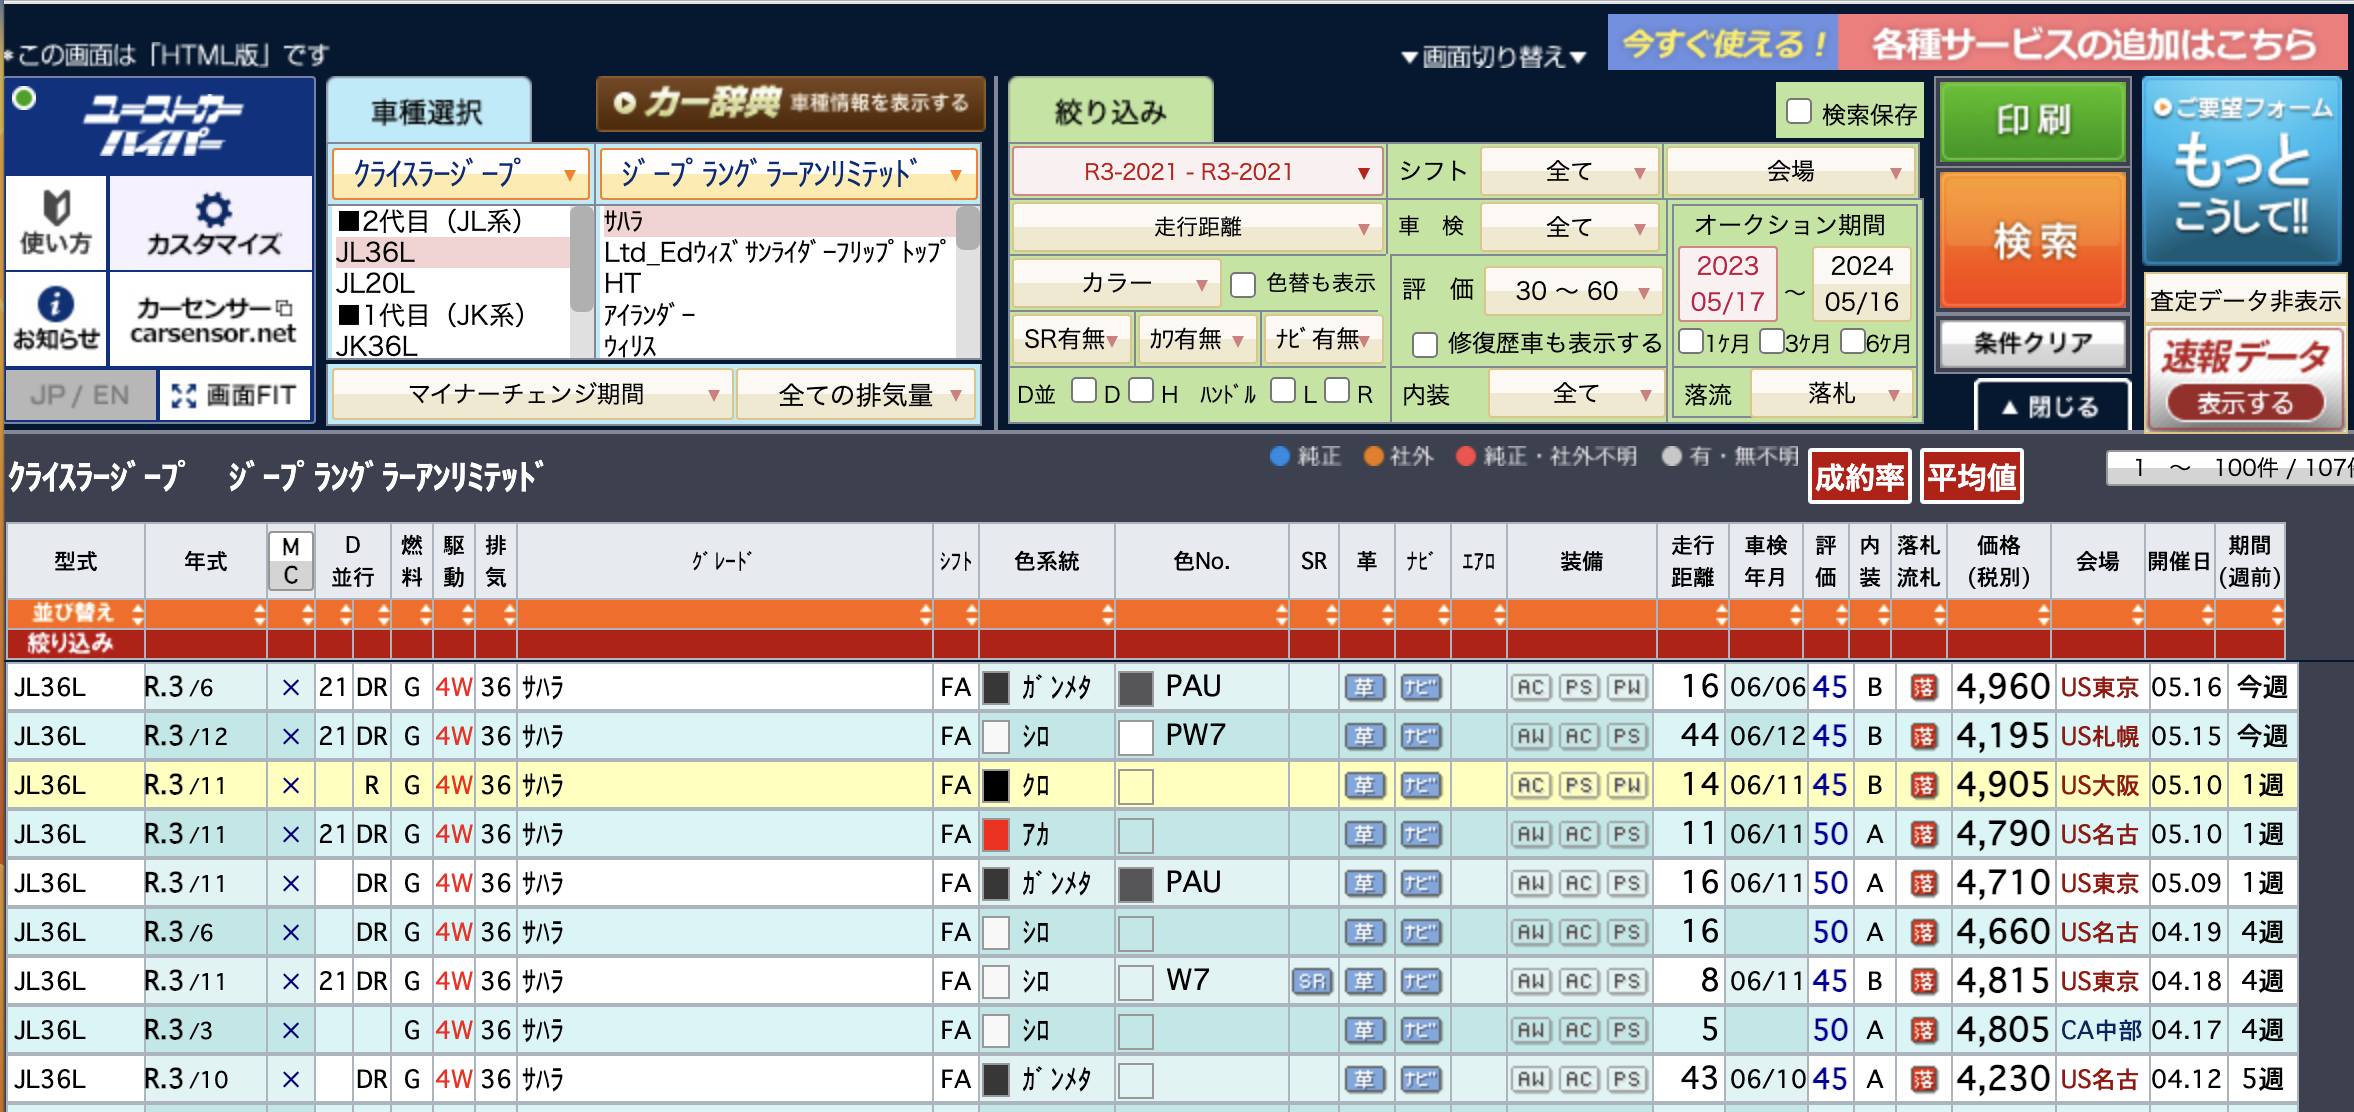Tick the ハンドル L checkbox

click(1283, 390)
